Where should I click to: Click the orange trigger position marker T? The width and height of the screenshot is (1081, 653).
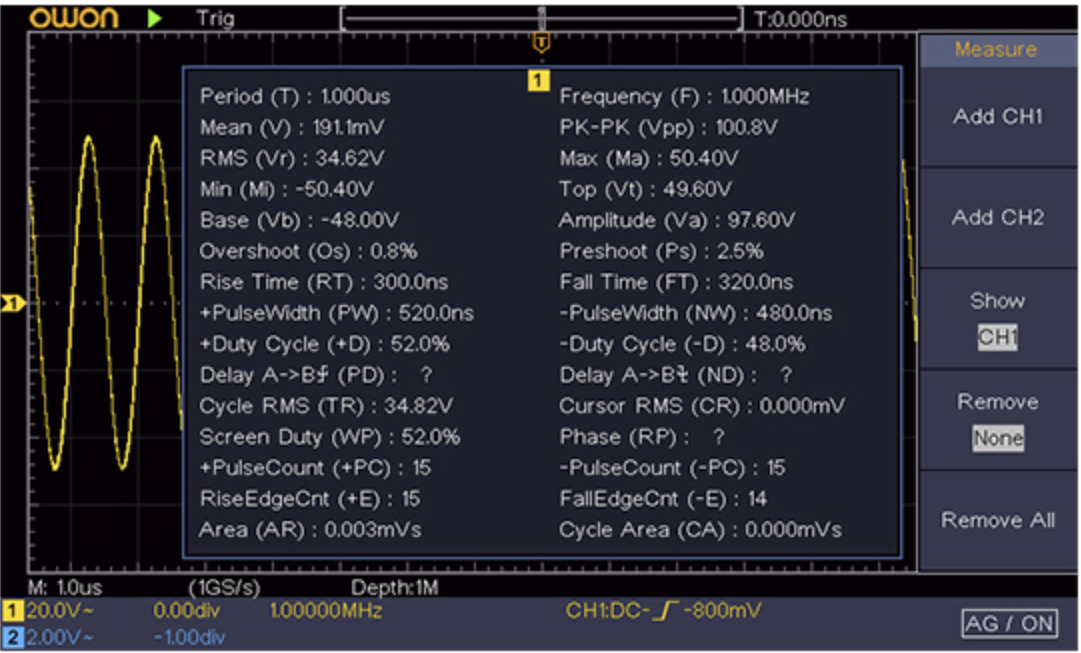541,42
